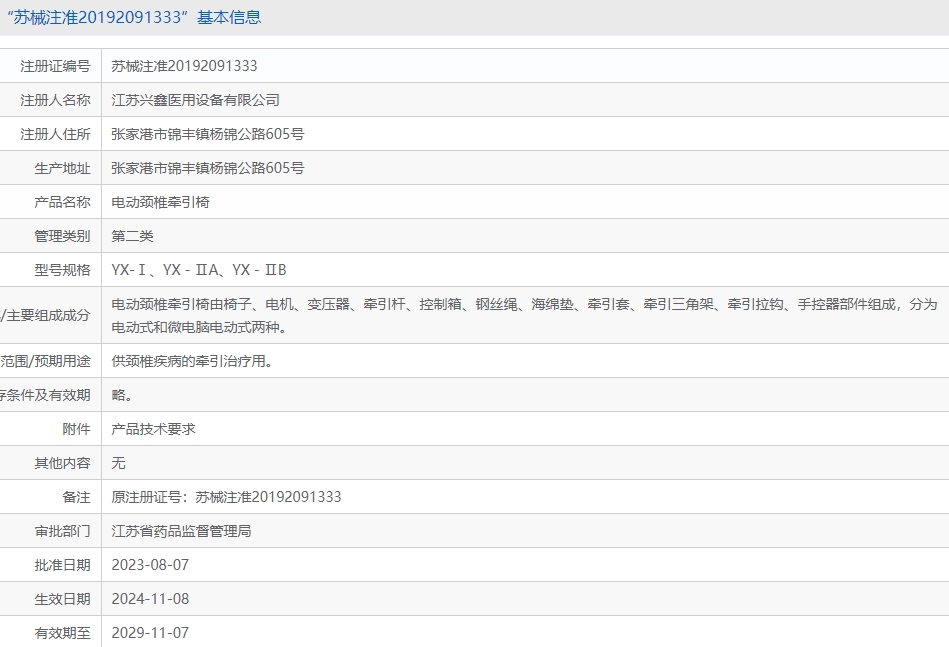This screenshot has height=647, width=949.
Task: Select the 生效日期 label
Action: [62, 598]
